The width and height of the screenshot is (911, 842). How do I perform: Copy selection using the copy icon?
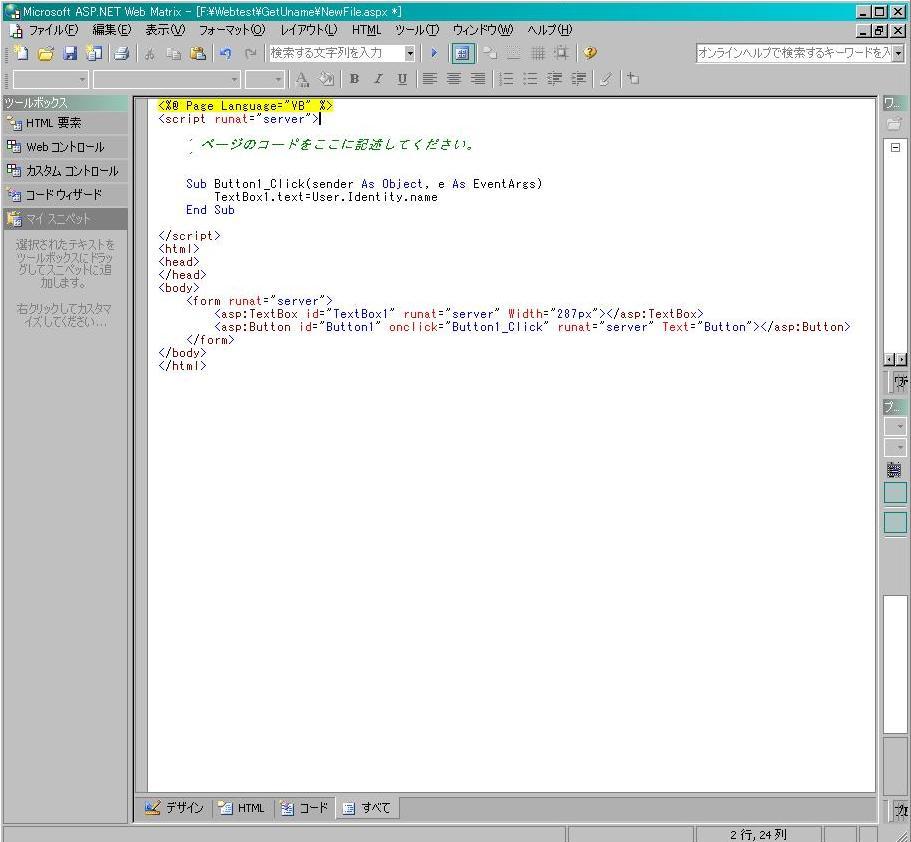pyautogui.click(x=173, y=53)
